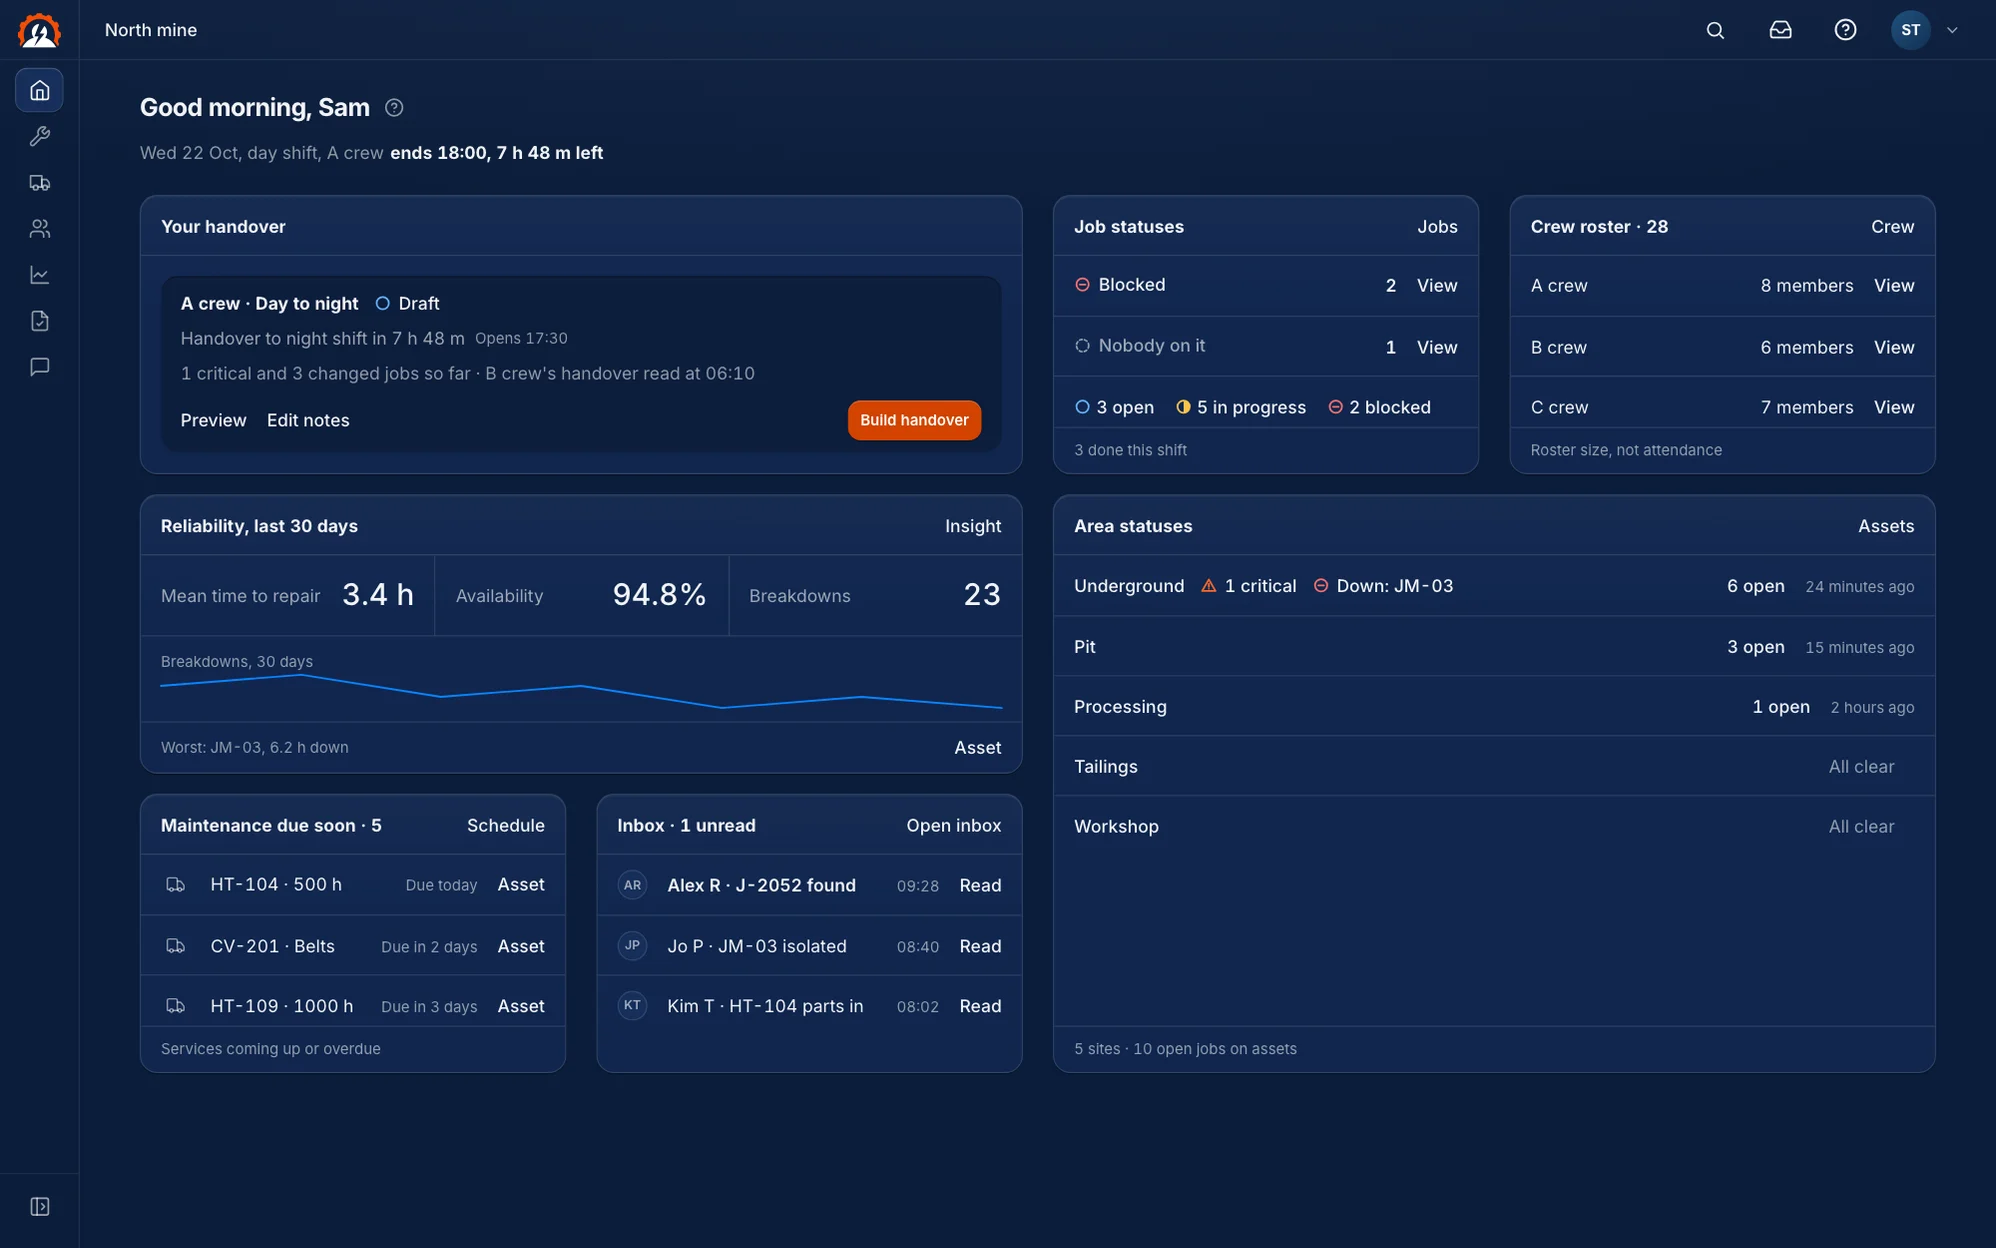Open the maintenance Schedule link
The height and width of the screenshot is (1248, 1996).
point(505,825)
